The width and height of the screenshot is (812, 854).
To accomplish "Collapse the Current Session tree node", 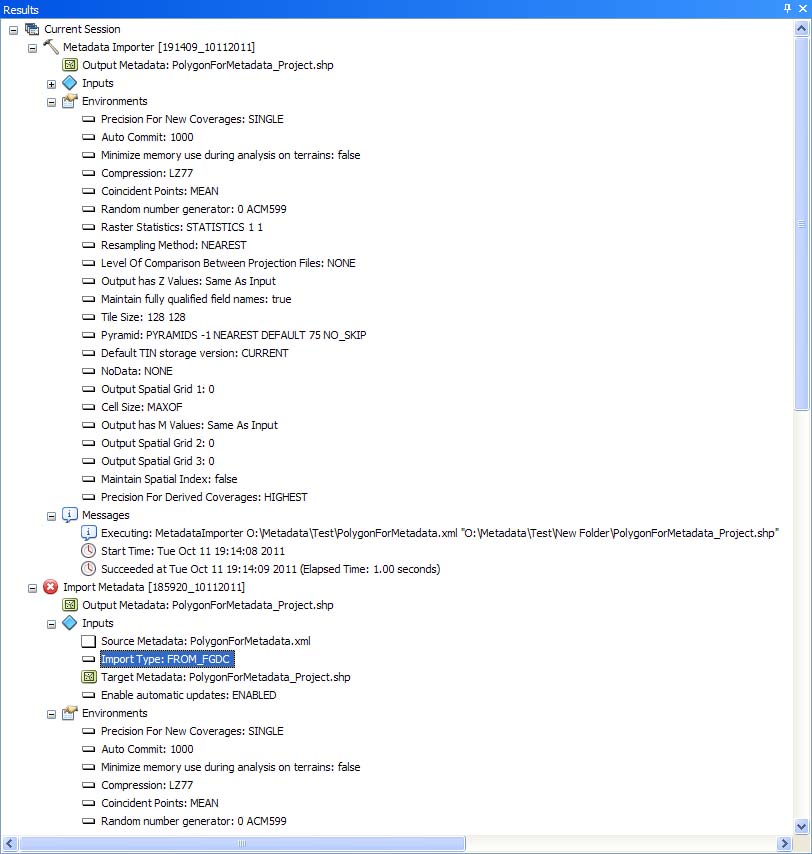I will pyautogui.click(x=13, y=29).
